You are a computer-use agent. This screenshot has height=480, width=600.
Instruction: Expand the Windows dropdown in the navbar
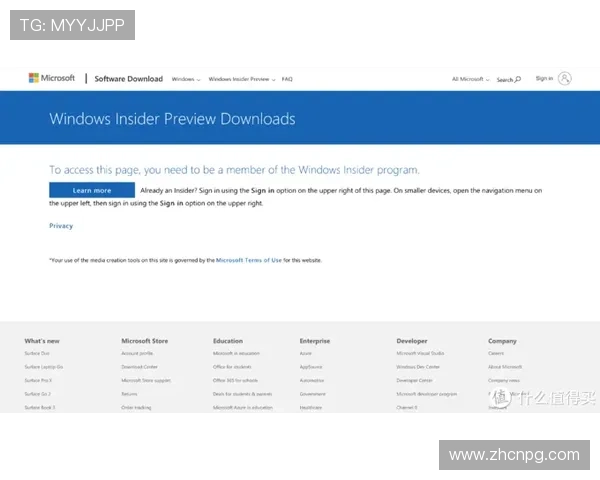[x=186, y=79]
